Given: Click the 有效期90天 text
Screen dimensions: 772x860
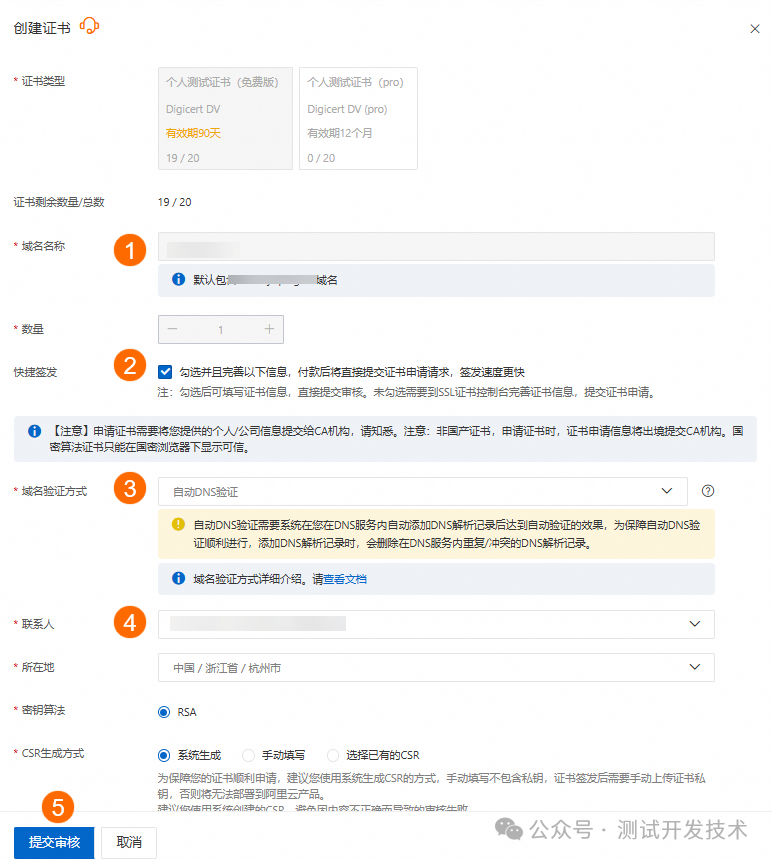Looking at the screenshot, I should click(193, 133).
